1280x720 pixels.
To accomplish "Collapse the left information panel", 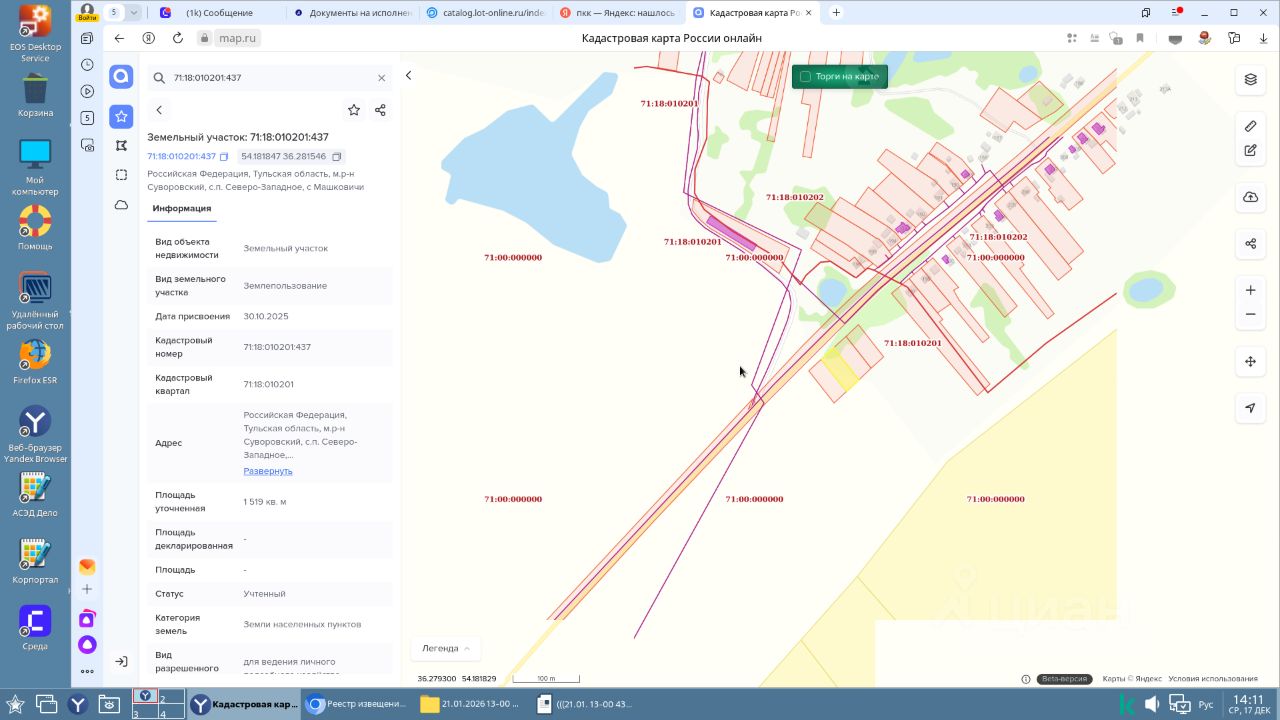I will [408, 76].
